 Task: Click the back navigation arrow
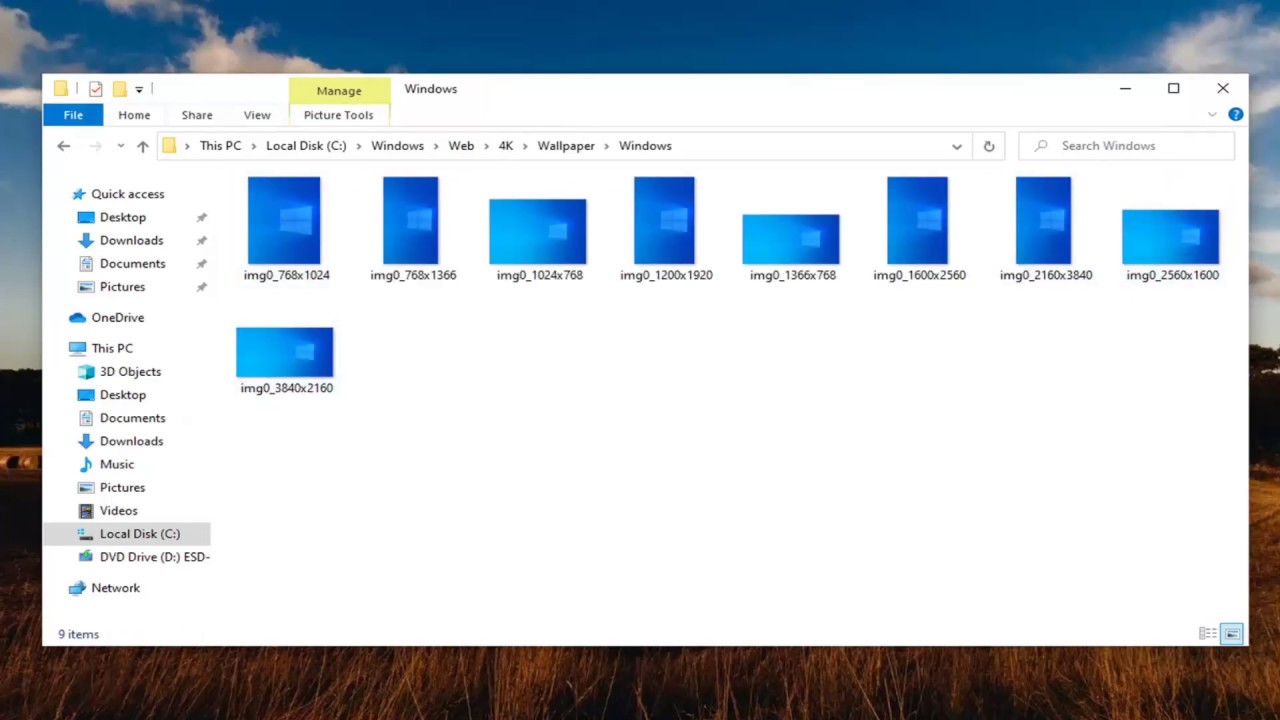pos(64,145)
